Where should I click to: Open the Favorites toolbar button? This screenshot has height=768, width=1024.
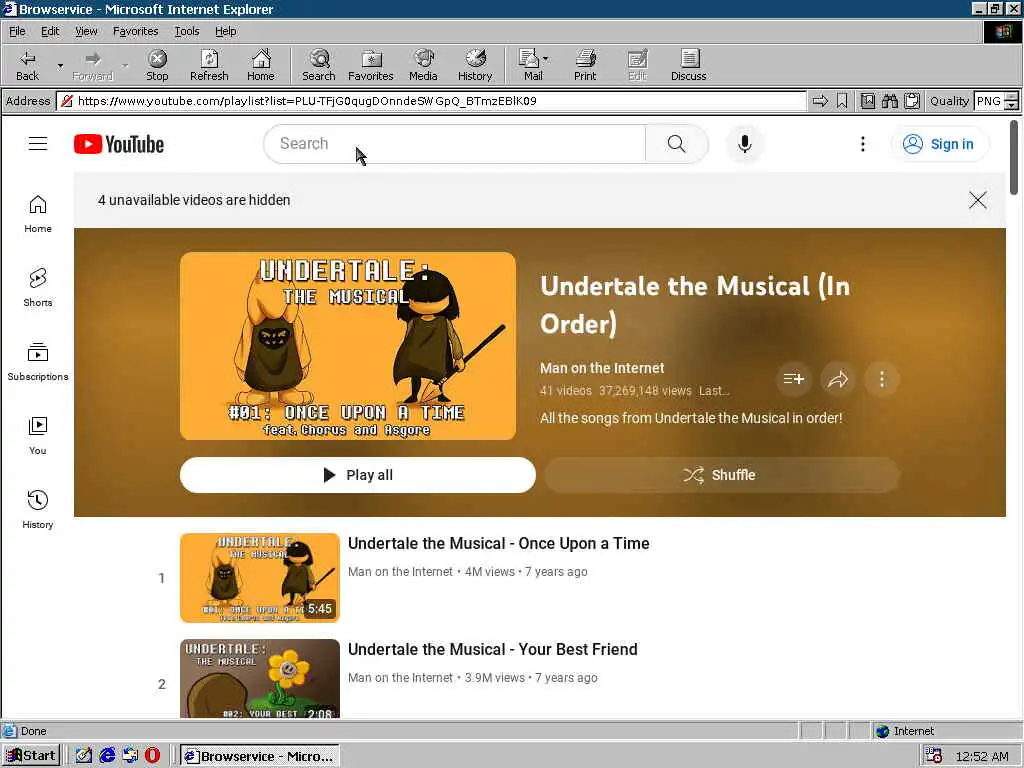371,65
